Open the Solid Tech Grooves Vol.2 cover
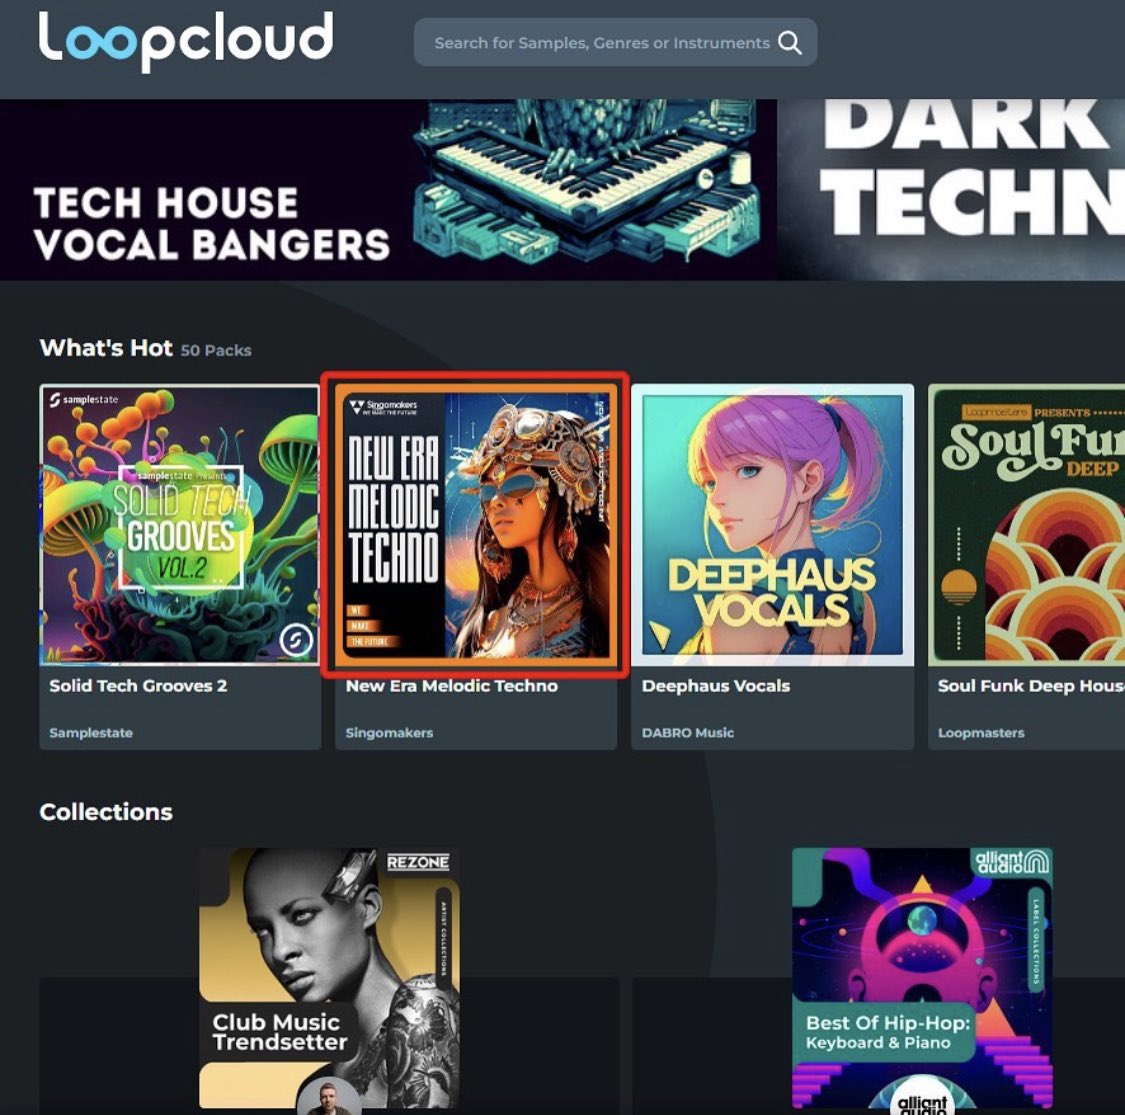1125x1115 pixels. point(179,524)
